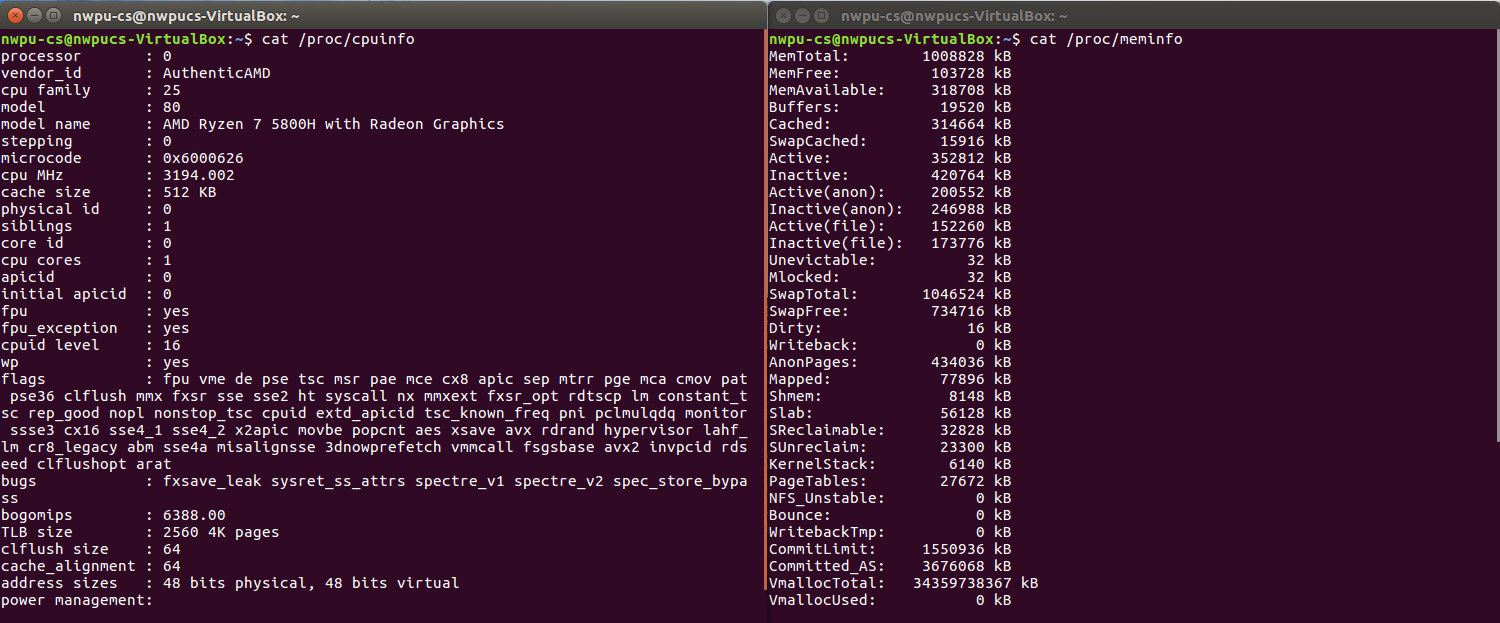Click '48 bits physical, 48 bits virtual'
The height and width of the screenshot is (623, 1500).
click(311, 583)
